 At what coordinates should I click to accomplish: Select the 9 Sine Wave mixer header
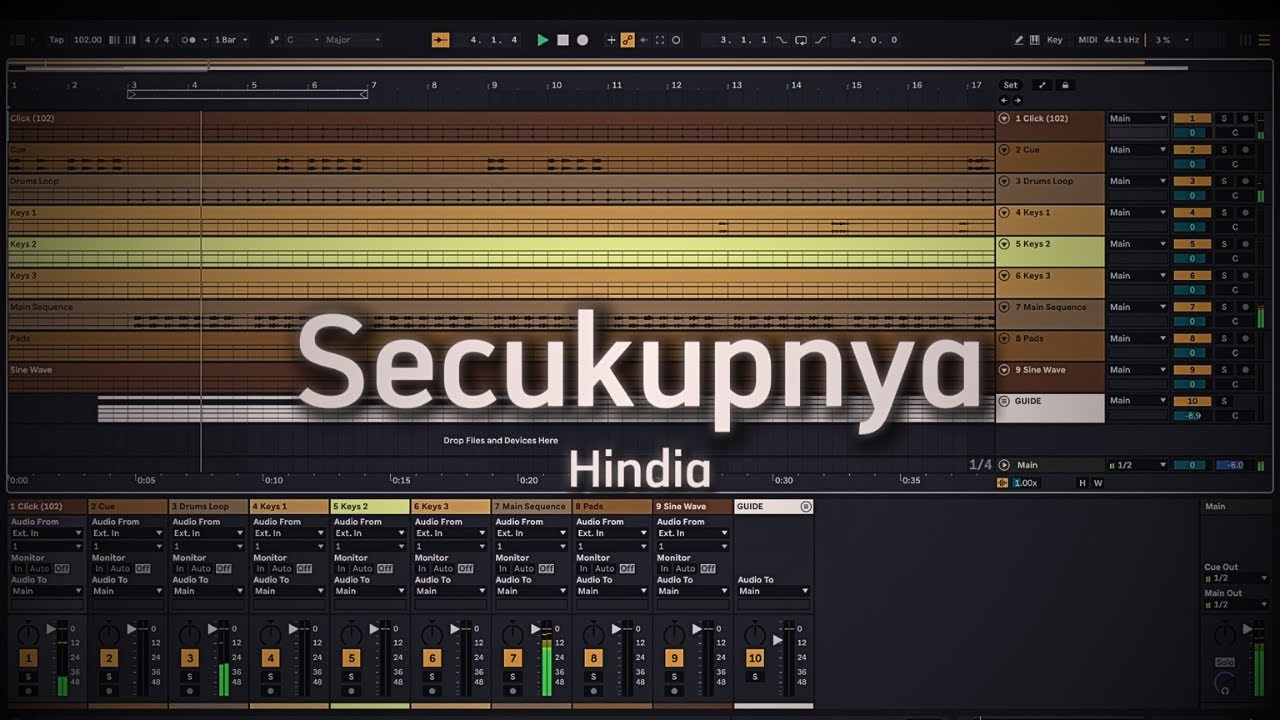click(x=693, y=507)
